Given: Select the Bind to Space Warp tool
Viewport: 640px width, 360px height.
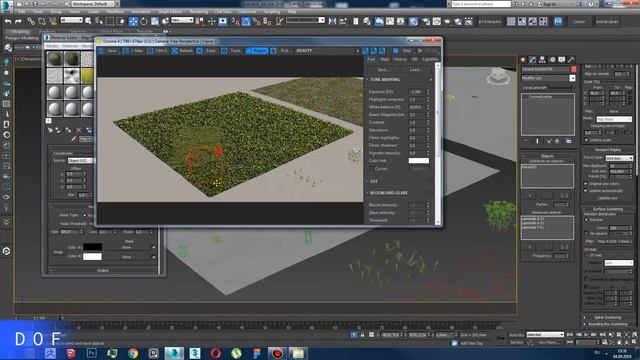Looking at the screenshot, I should tap(53, 21).
